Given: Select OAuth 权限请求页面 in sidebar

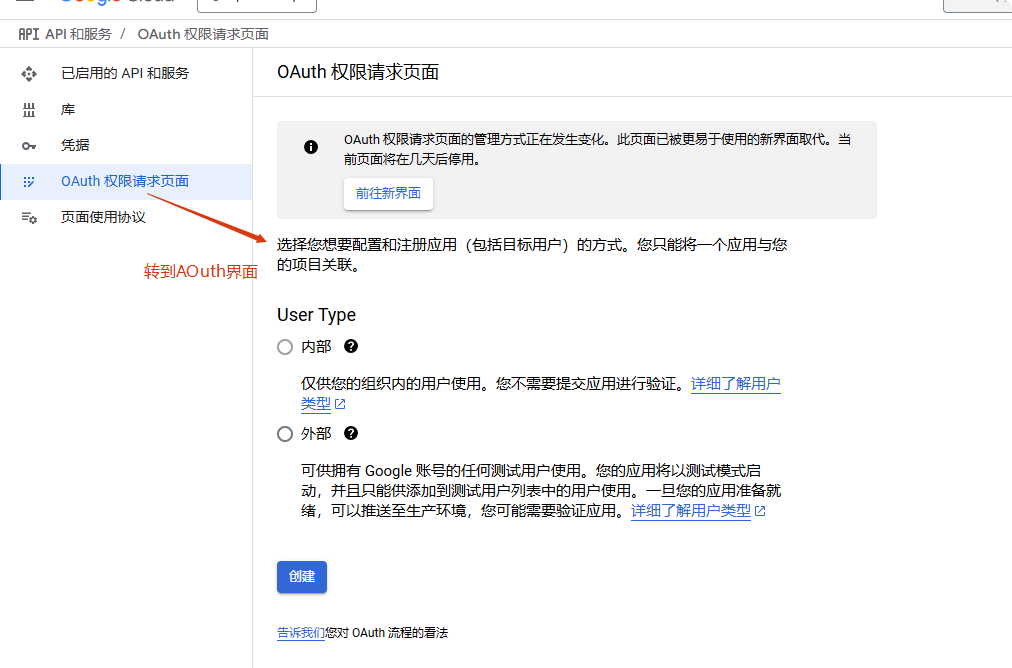Looking at the screenshot, I should click(x=126, y=181).
